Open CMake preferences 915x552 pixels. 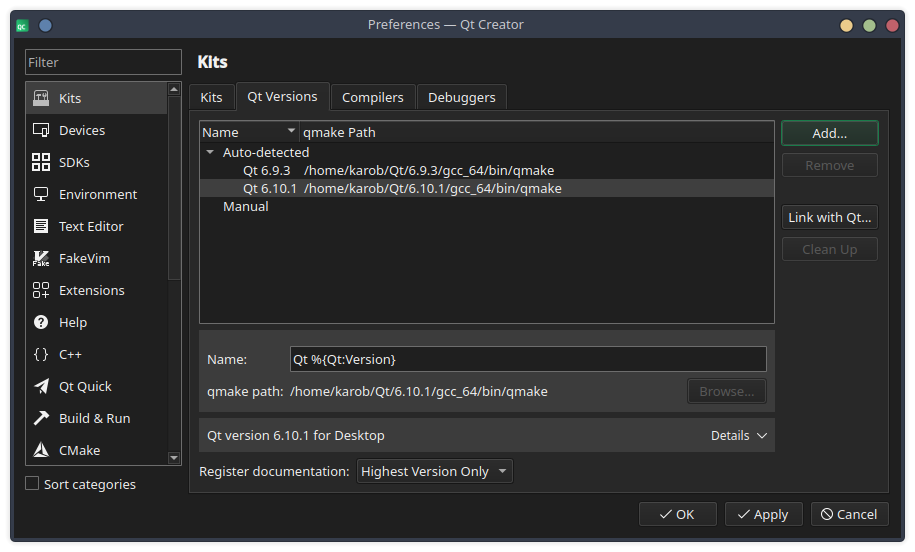point(79,450)
